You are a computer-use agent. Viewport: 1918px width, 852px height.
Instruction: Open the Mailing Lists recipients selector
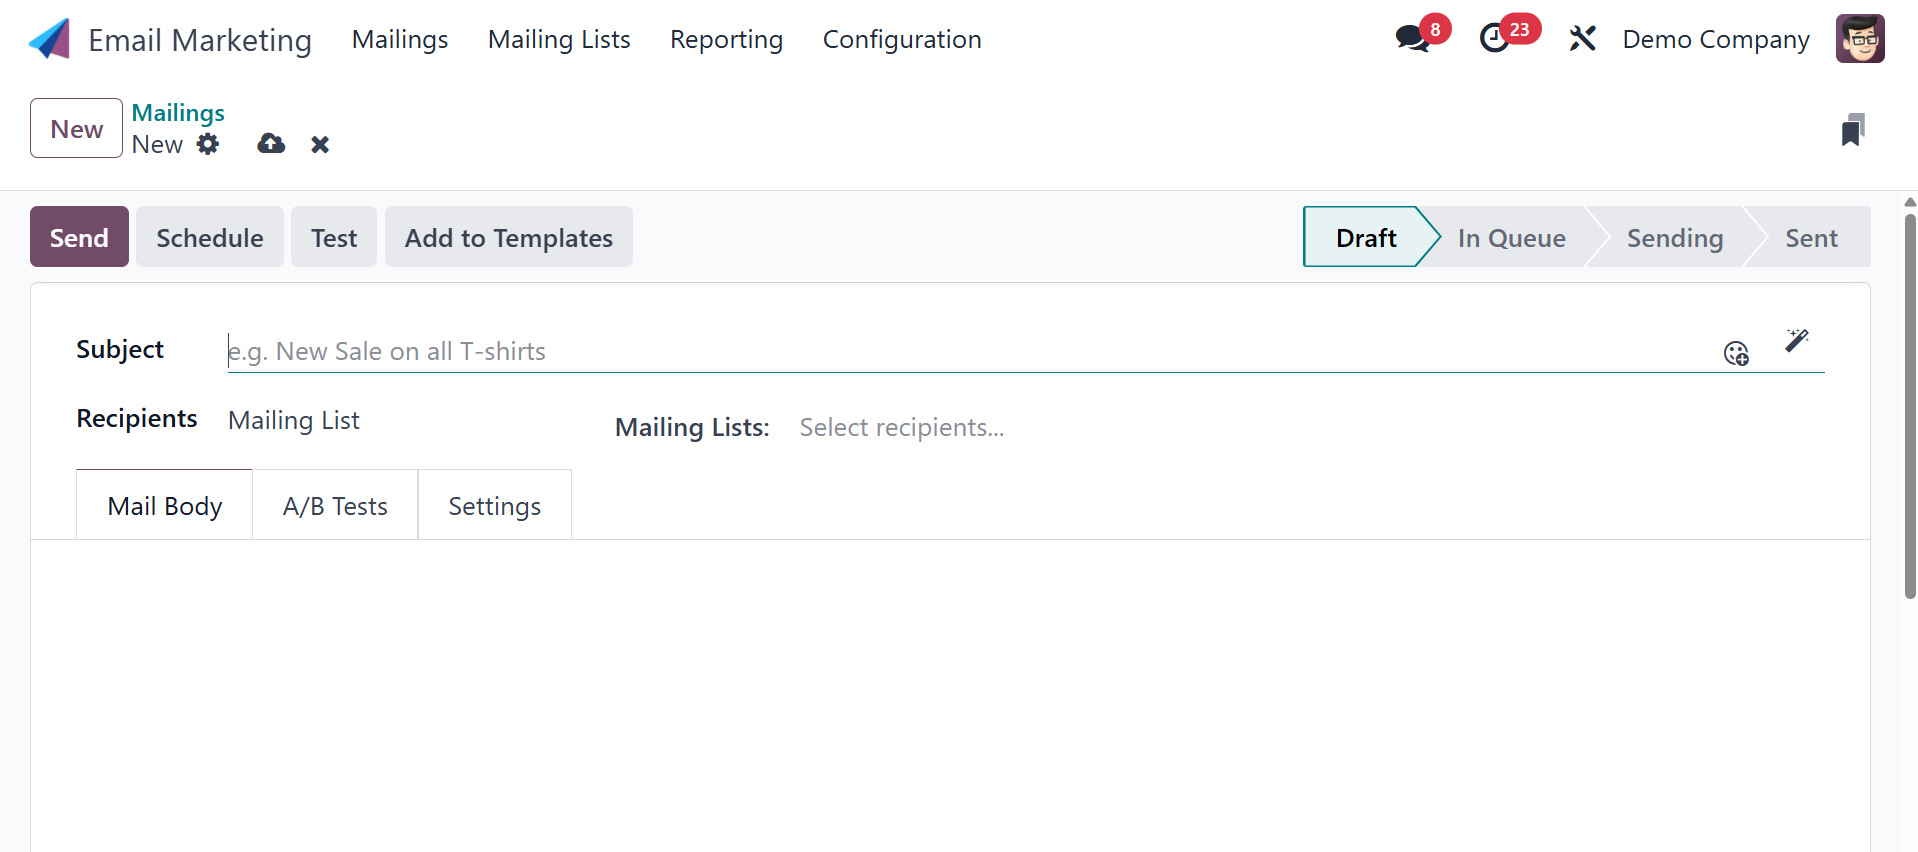[1000, 428]
